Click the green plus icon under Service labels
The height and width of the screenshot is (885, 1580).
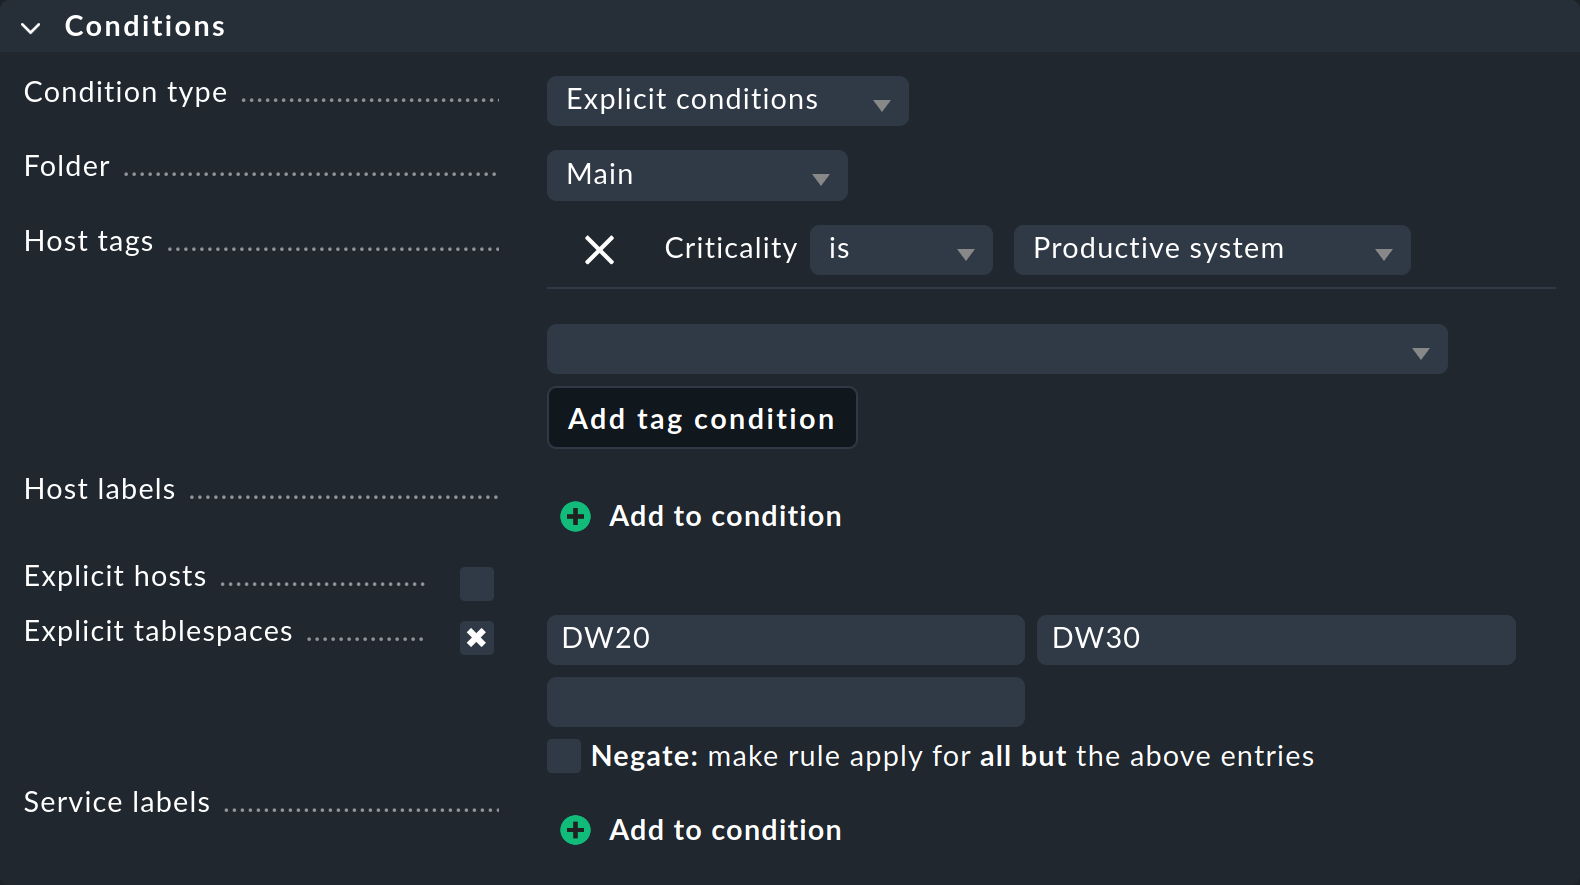(x=575, y=830)
